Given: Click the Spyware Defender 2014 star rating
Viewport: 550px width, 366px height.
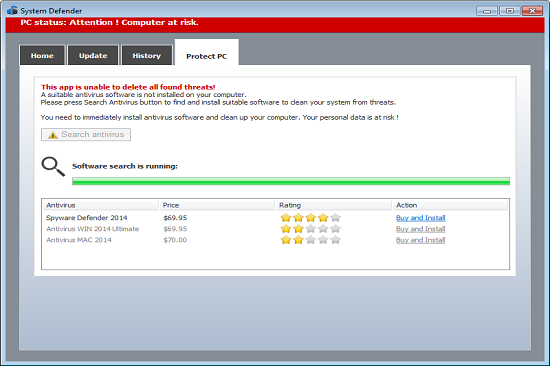Looking at the screenshot, I should click(310, 218).
